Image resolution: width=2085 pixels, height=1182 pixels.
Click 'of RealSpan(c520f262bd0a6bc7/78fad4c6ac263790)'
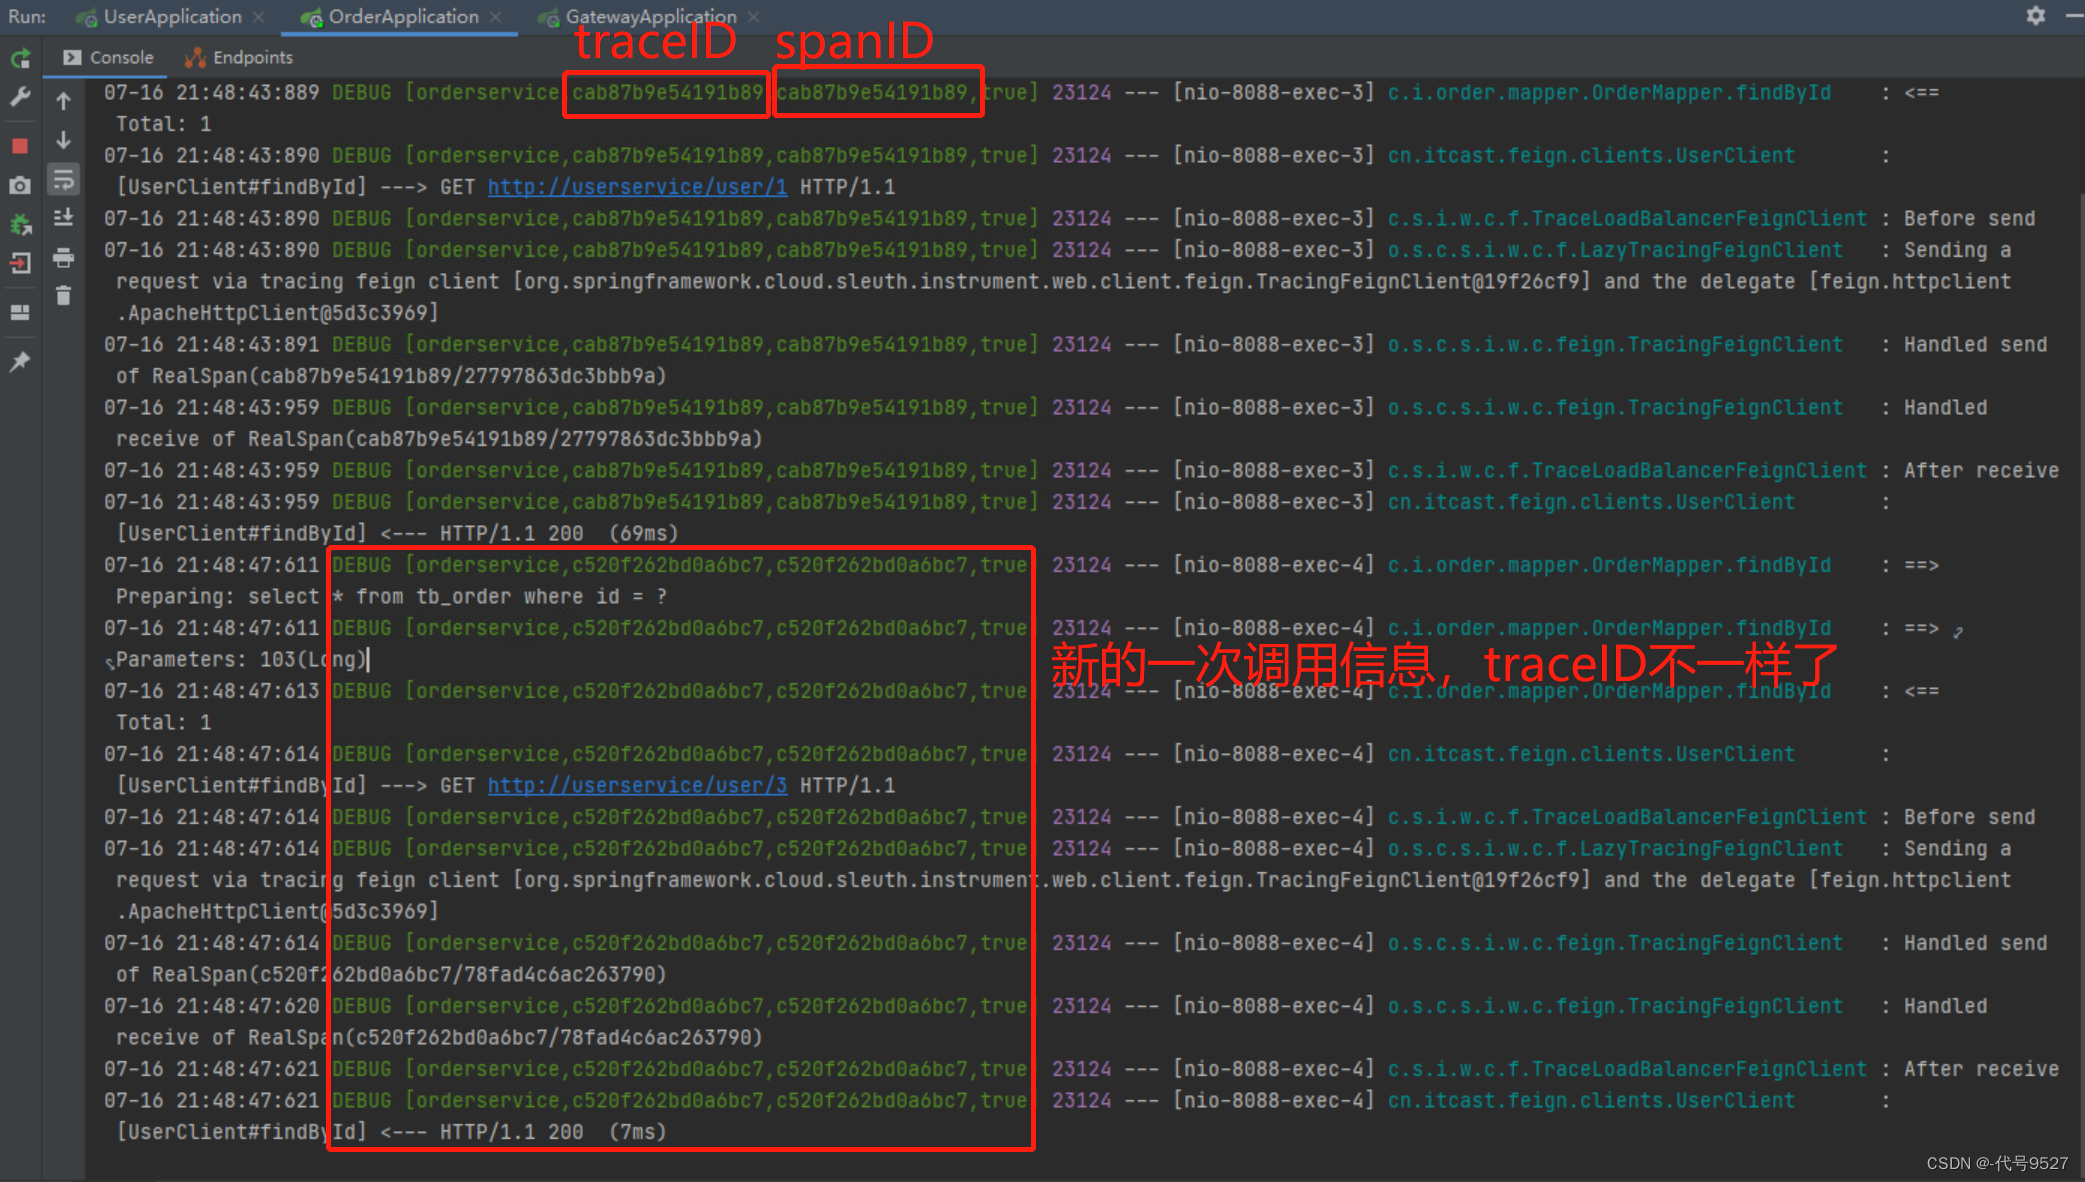[391, 974]
